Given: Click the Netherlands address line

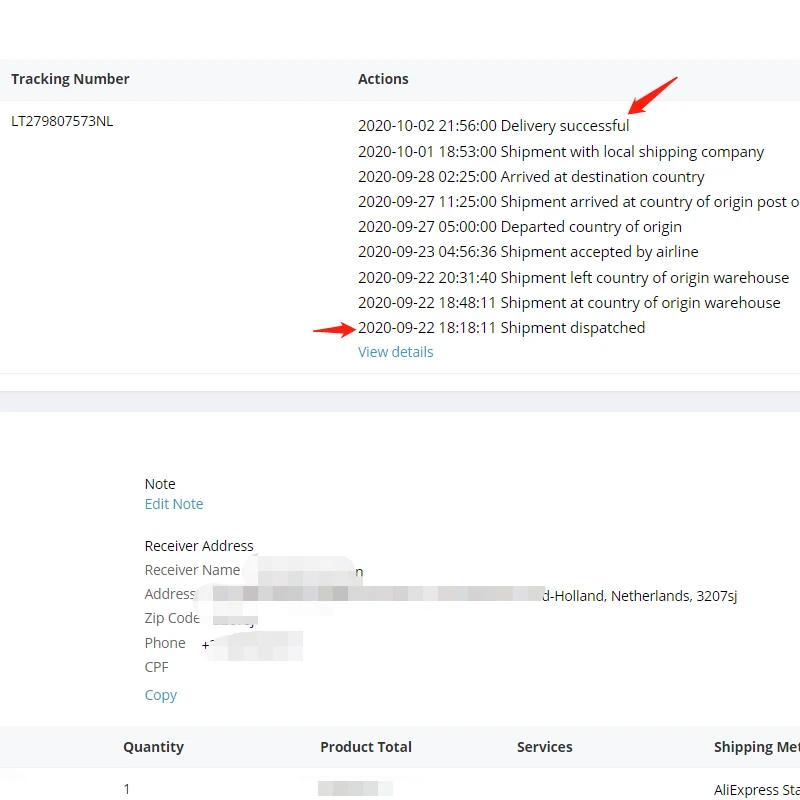Looking at the screenshot, I should [640, 596].
